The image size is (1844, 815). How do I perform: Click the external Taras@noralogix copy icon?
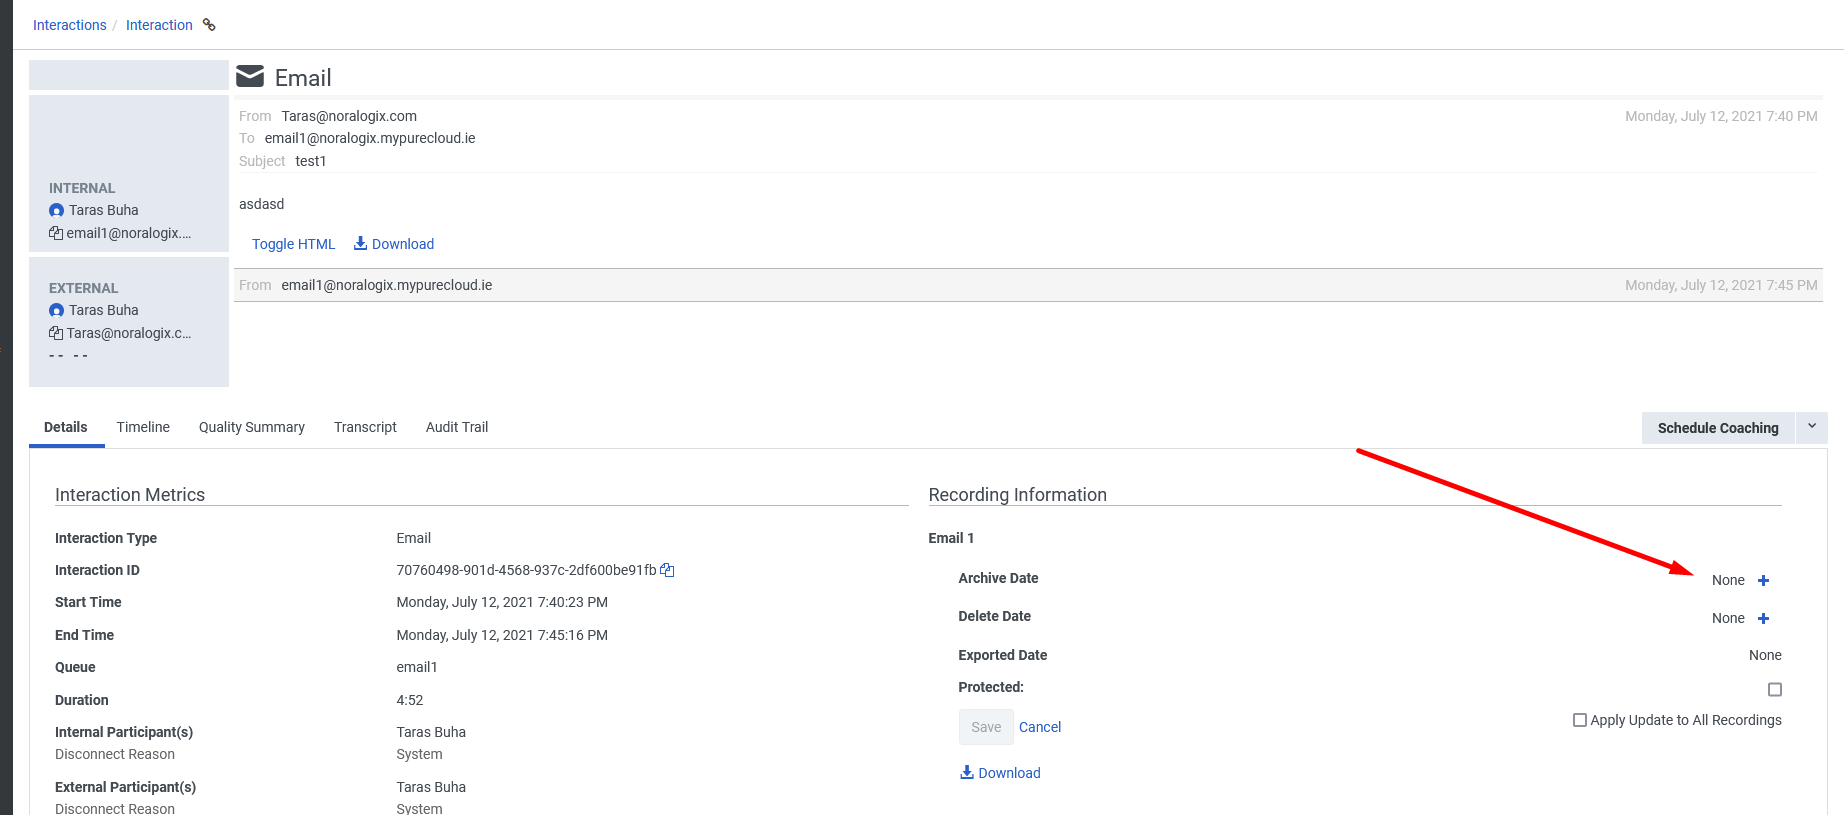click(x=56, y=333)
